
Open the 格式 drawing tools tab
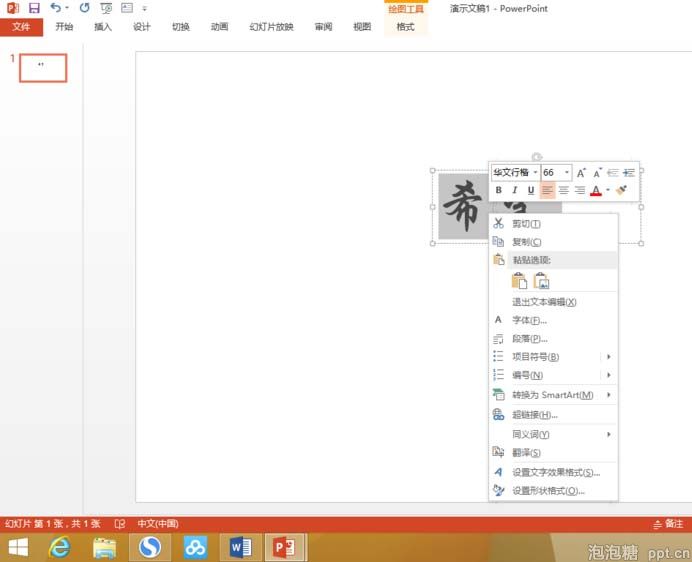[405, 27]
